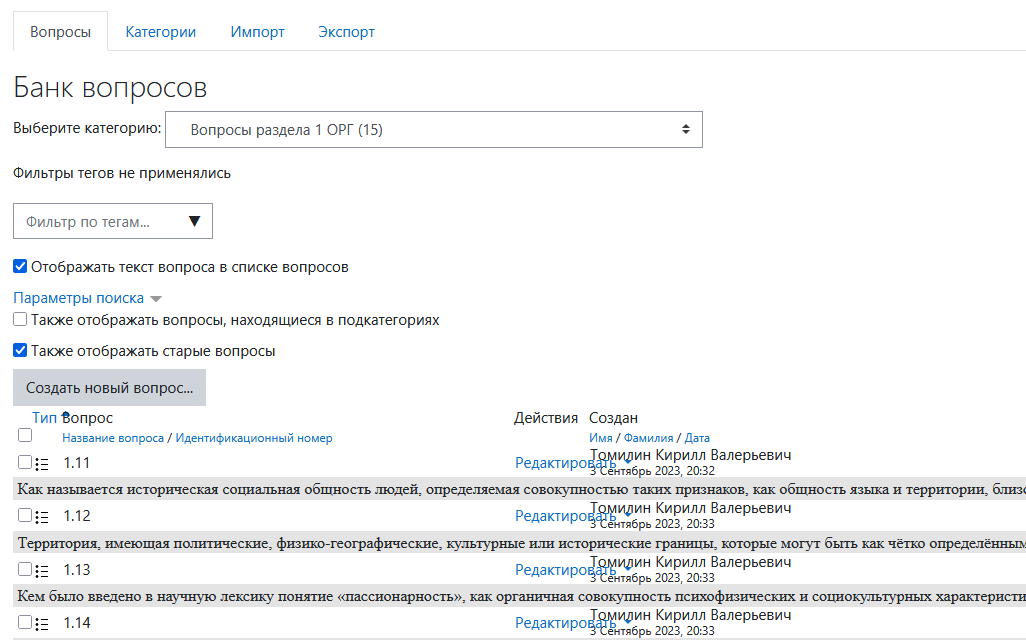The height and width of the screenshot is (640, 1026).
Task: Click 'Создать новый вопрос...' button
Action: click(109, 387)
